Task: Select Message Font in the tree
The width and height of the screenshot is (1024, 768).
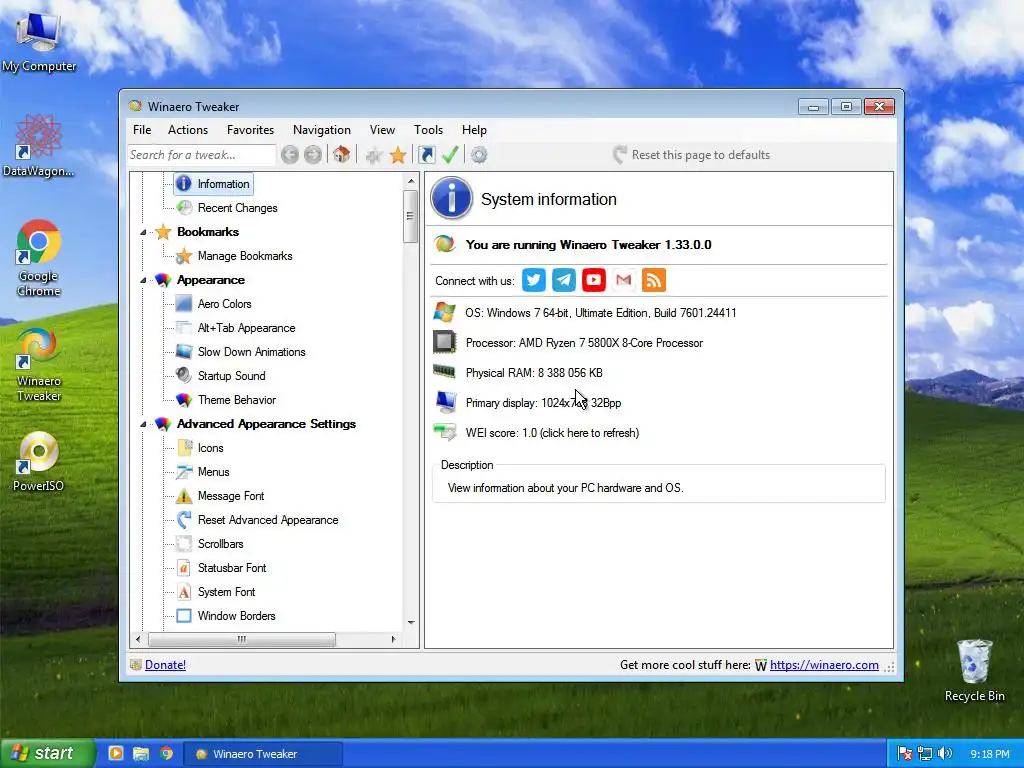Action: (231, 496)
